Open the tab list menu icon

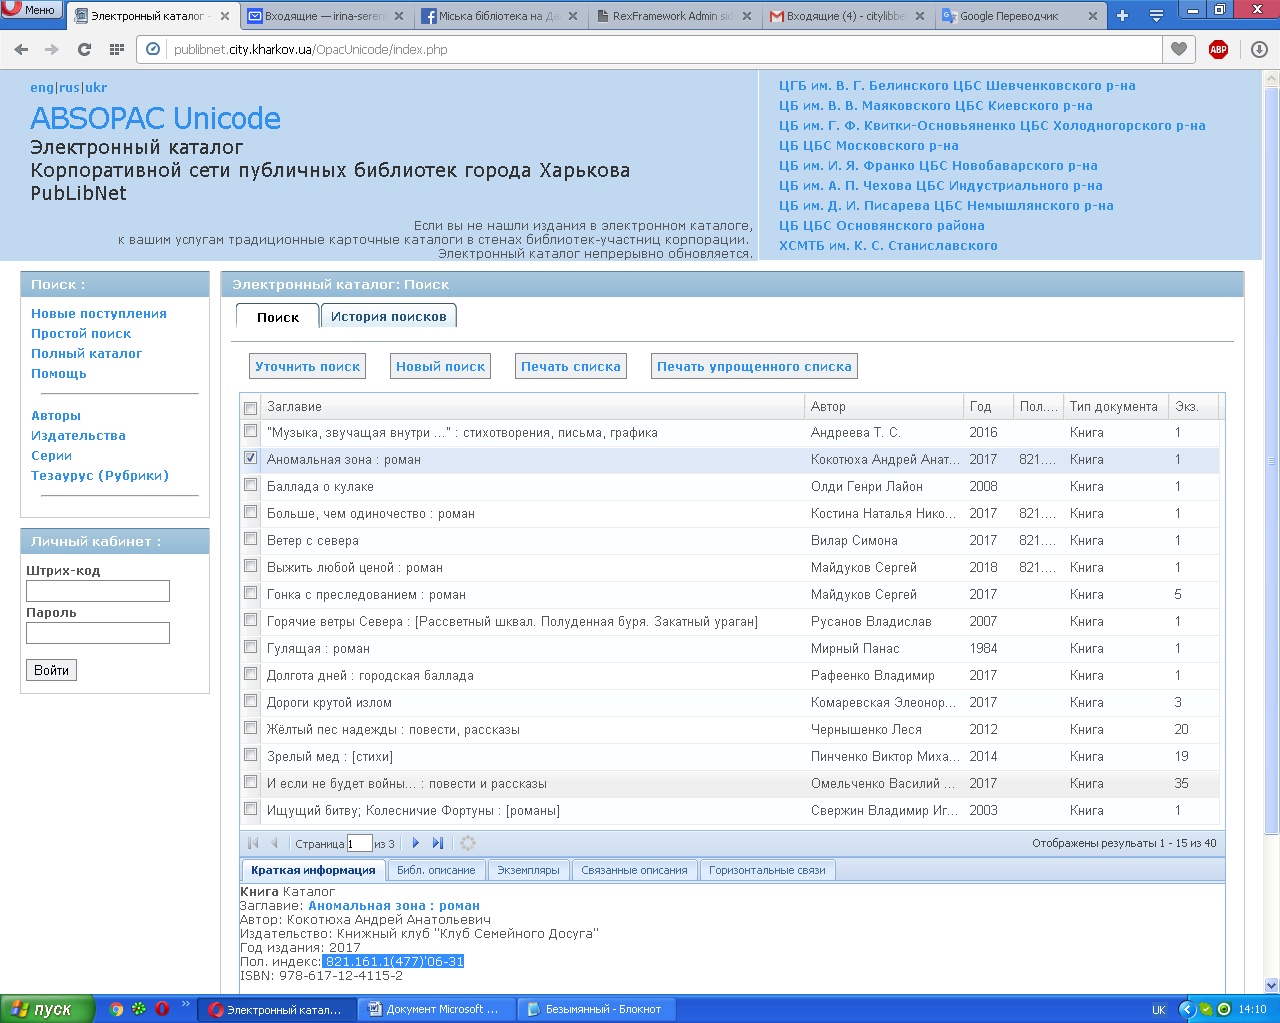[1156, 15]
